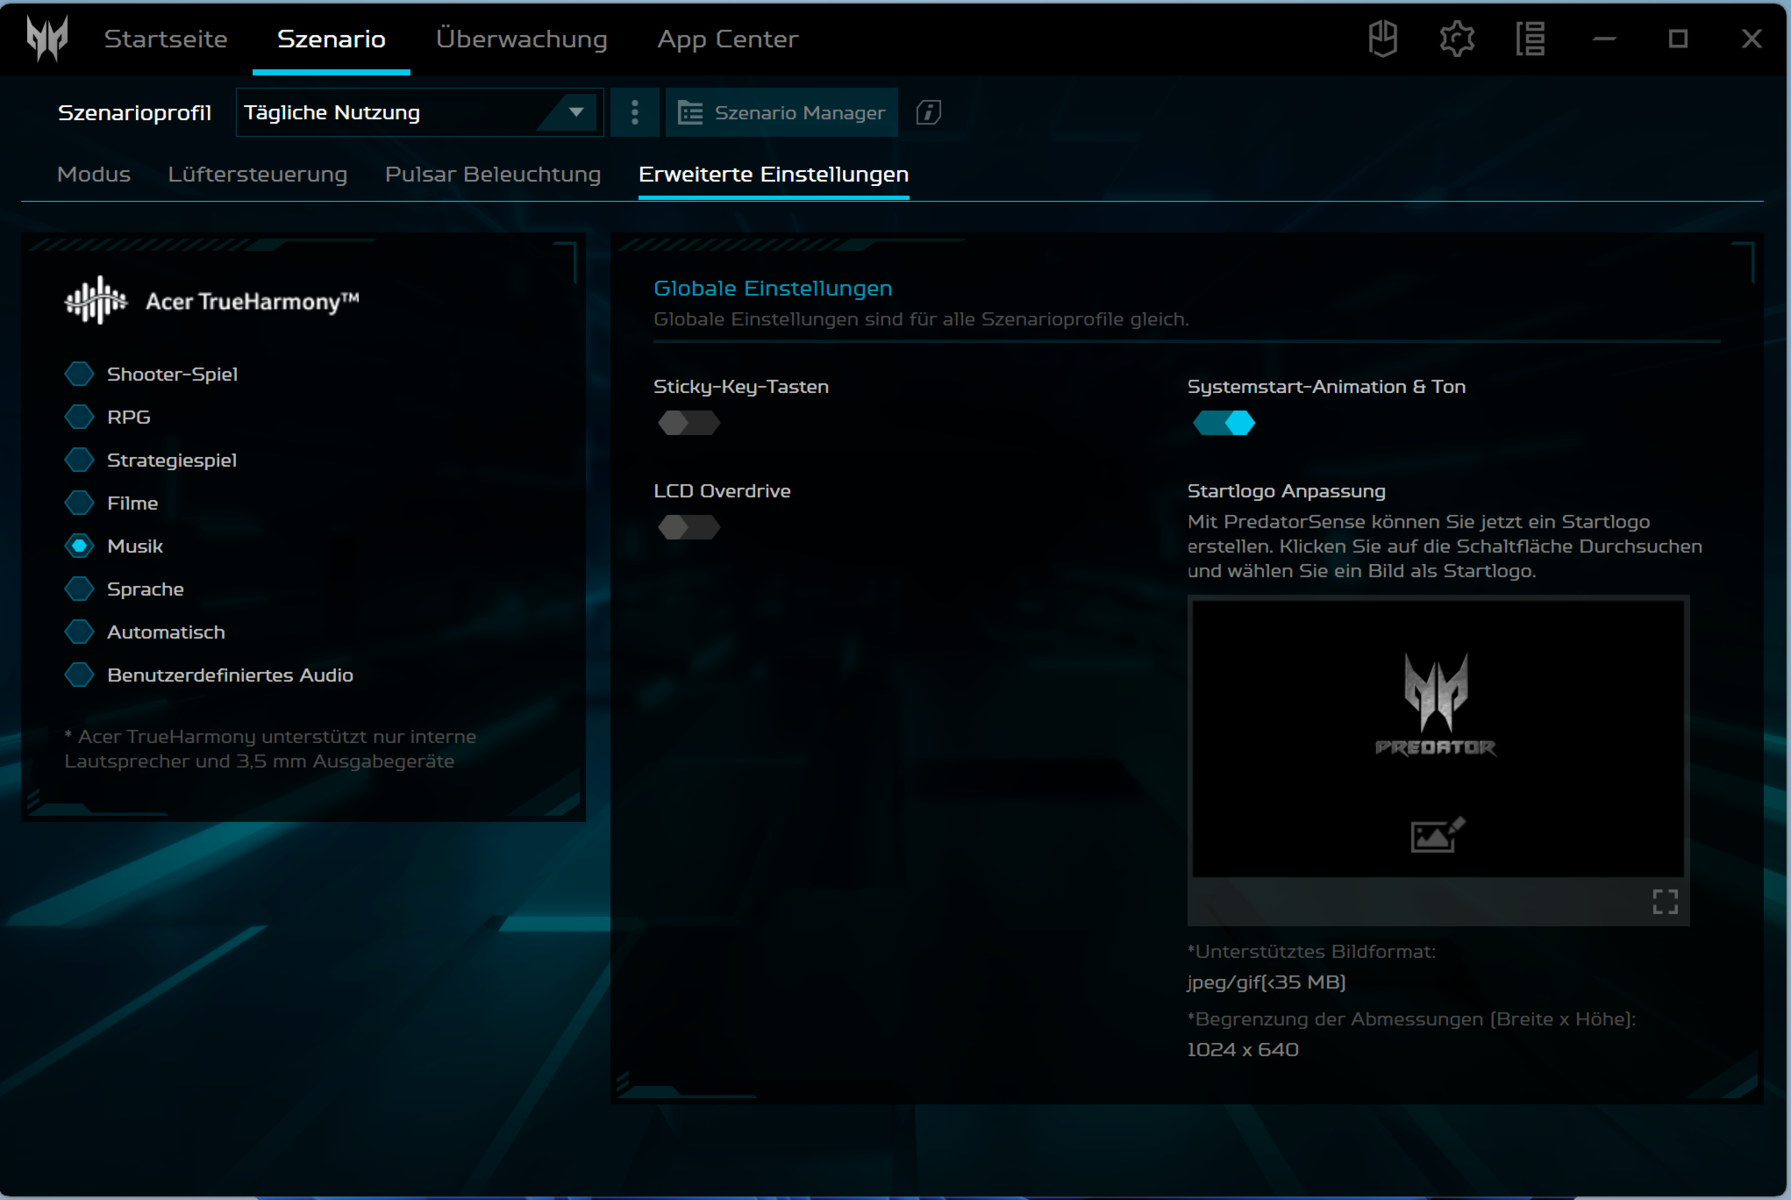1791x1200 pixels.
Task: Click the fullscreen preview icon
Action: click(x=1665, y=902)
